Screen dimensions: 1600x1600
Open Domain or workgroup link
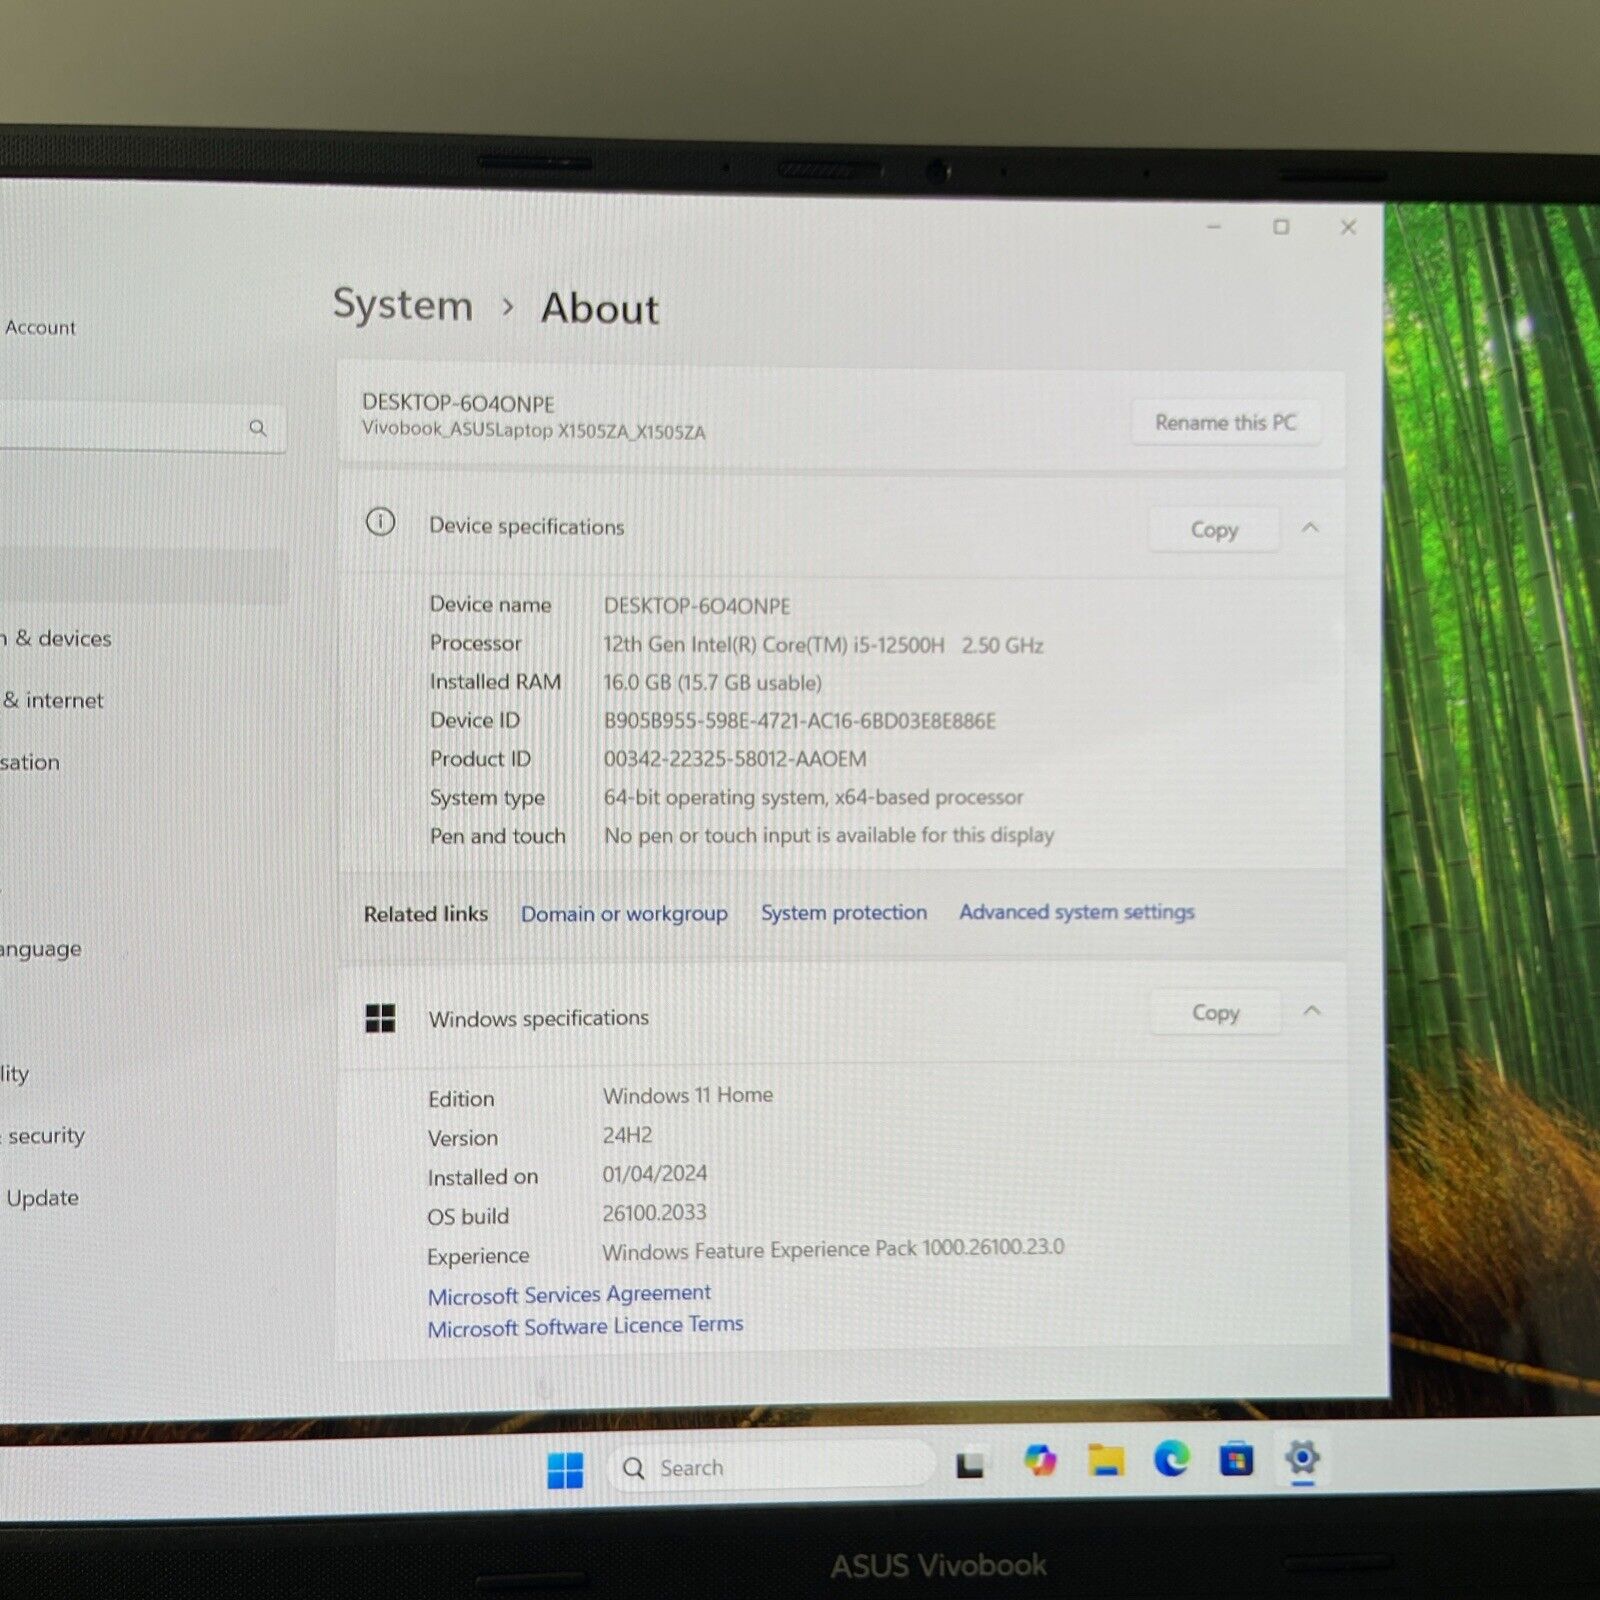[x=624, y=914]
